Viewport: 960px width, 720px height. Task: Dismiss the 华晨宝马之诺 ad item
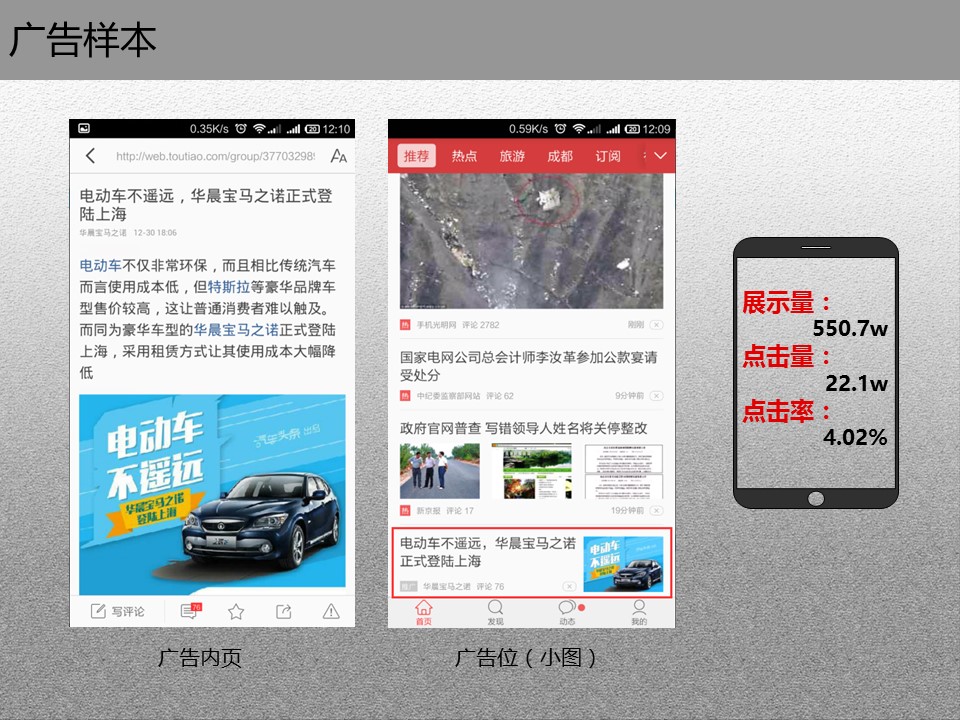(x=569, y=586)
